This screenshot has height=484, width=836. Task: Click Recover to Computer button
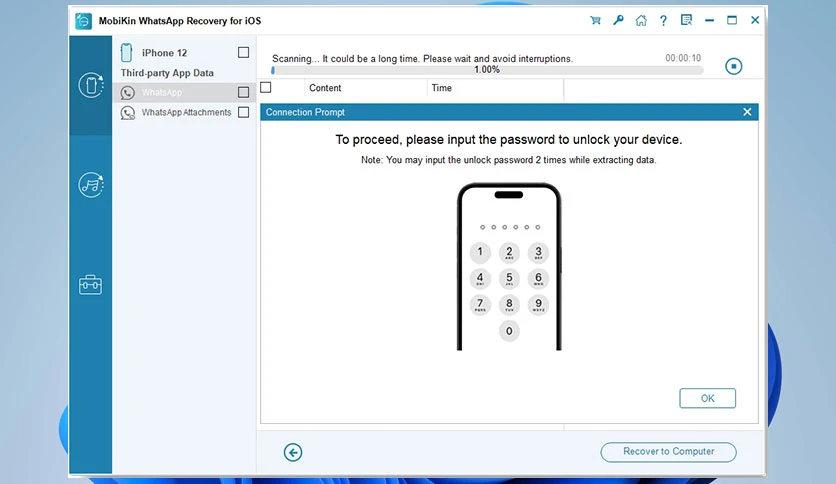click(x=669, y=451)
